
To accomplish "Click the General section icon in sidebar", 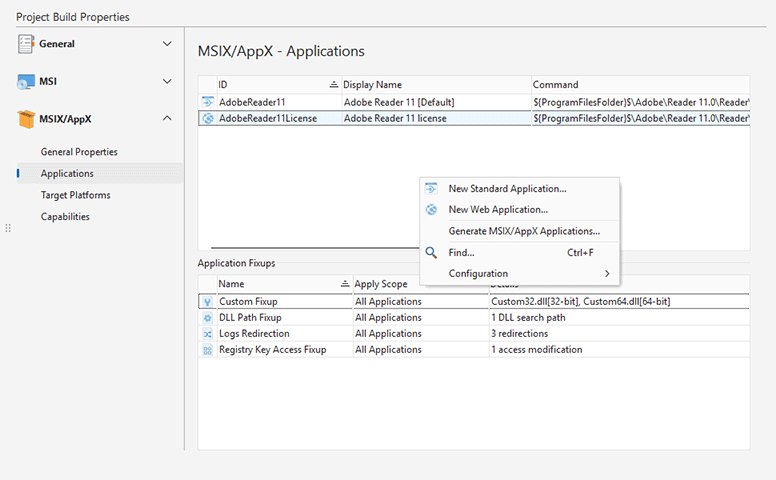I will pyautogui.click(x=25, y=44).
